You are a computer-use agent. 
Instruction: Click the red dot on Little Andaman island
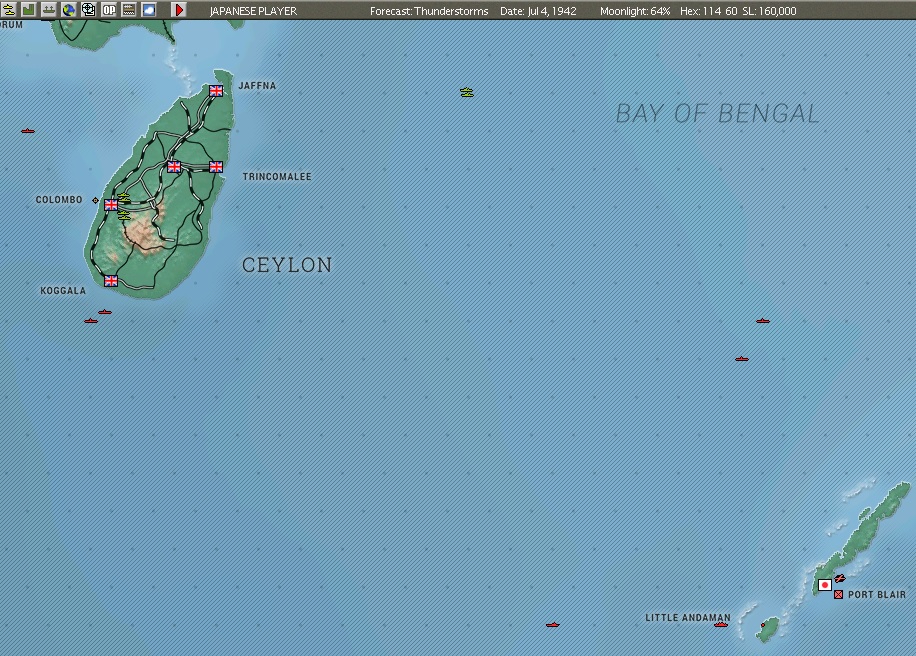763,625
